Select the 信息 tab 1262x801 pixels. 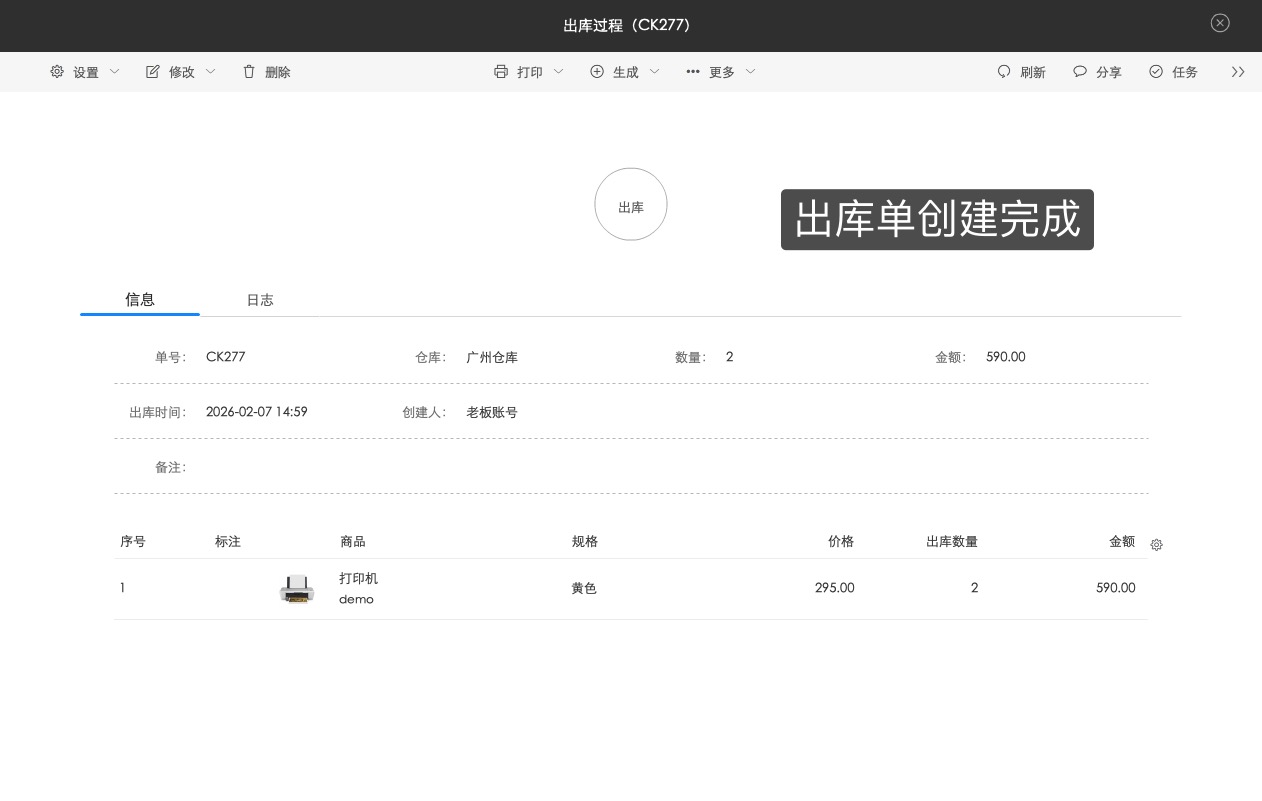[139, 299]
